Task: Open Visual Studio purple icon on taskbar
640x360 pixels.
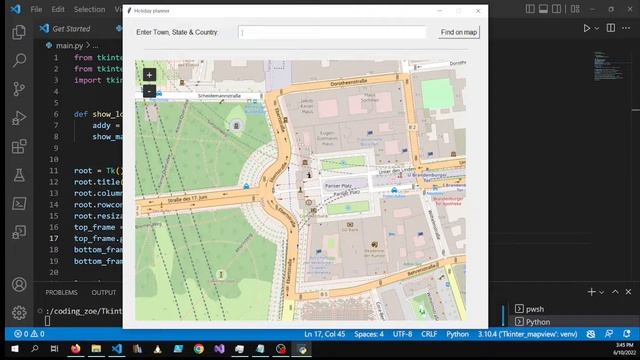Action: click(219, 349)
